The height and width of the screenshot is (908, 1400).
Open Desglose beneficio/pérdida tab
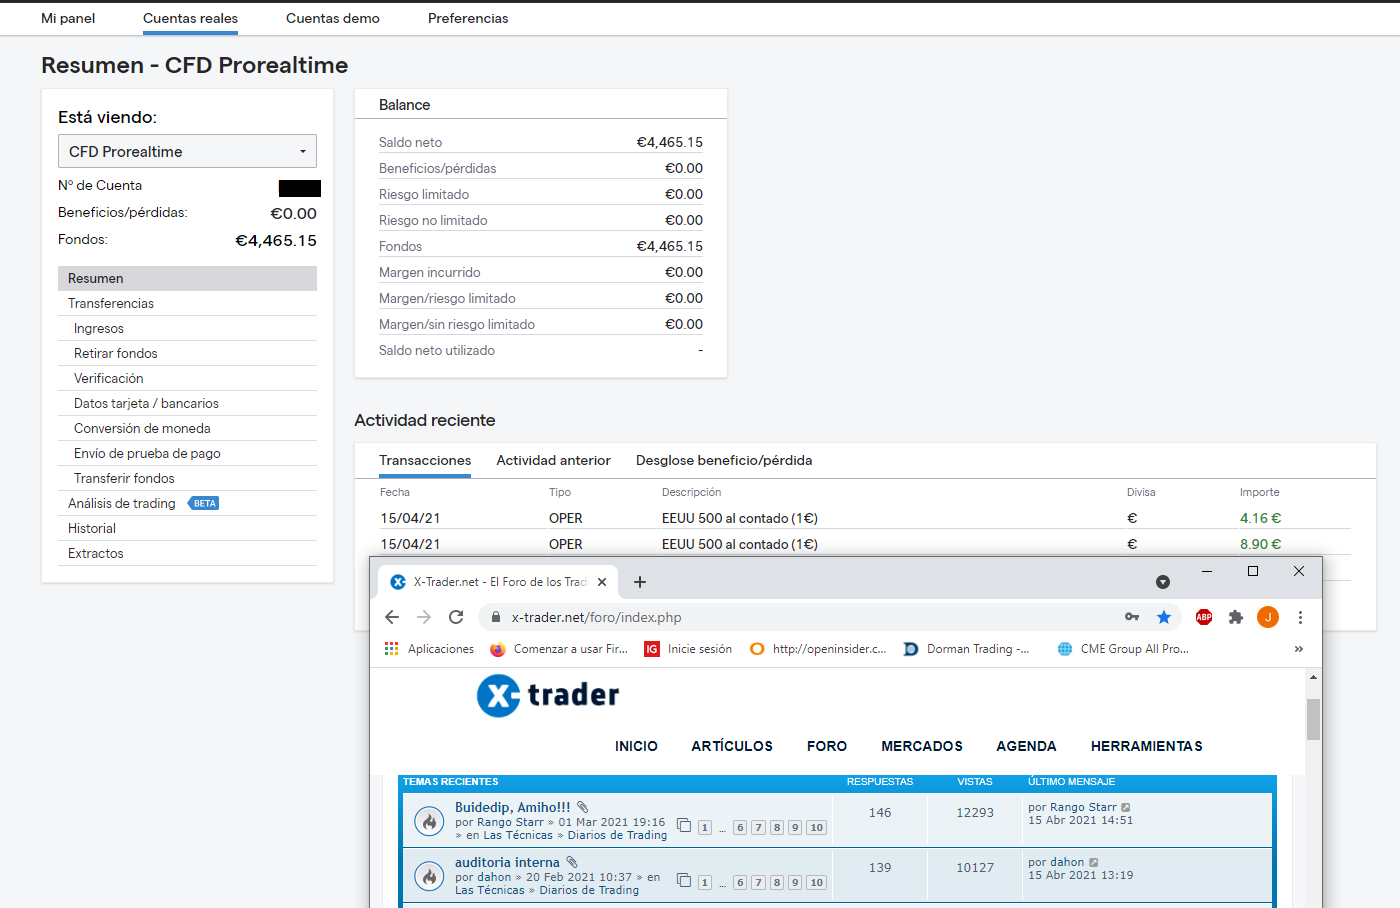coord(724,460)
